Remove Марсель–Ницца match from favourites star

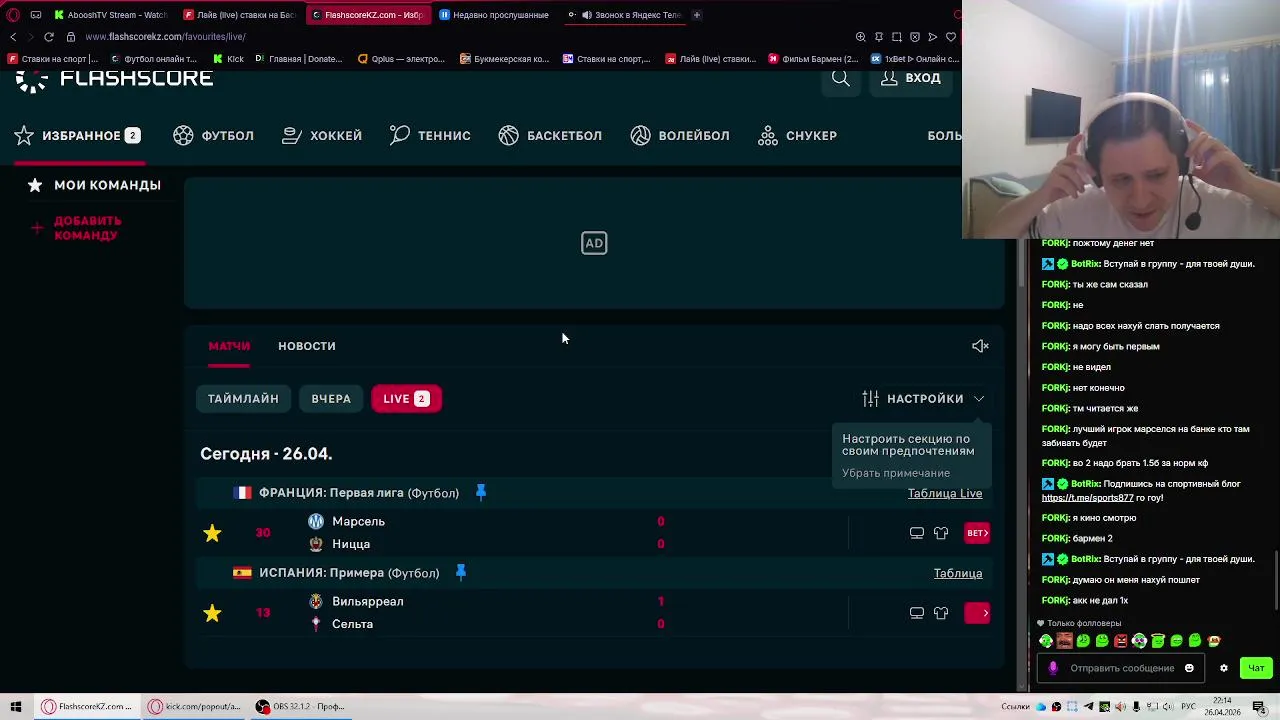(x=212, y=533)
